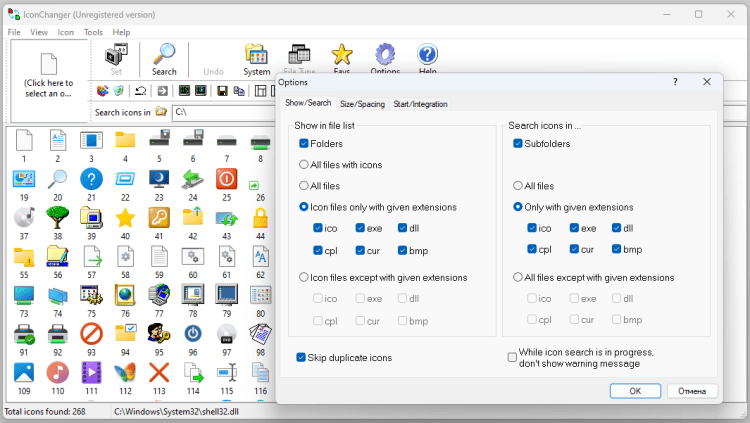Click the floppy disk save icon
750x423 pixels.
(222, 90)
